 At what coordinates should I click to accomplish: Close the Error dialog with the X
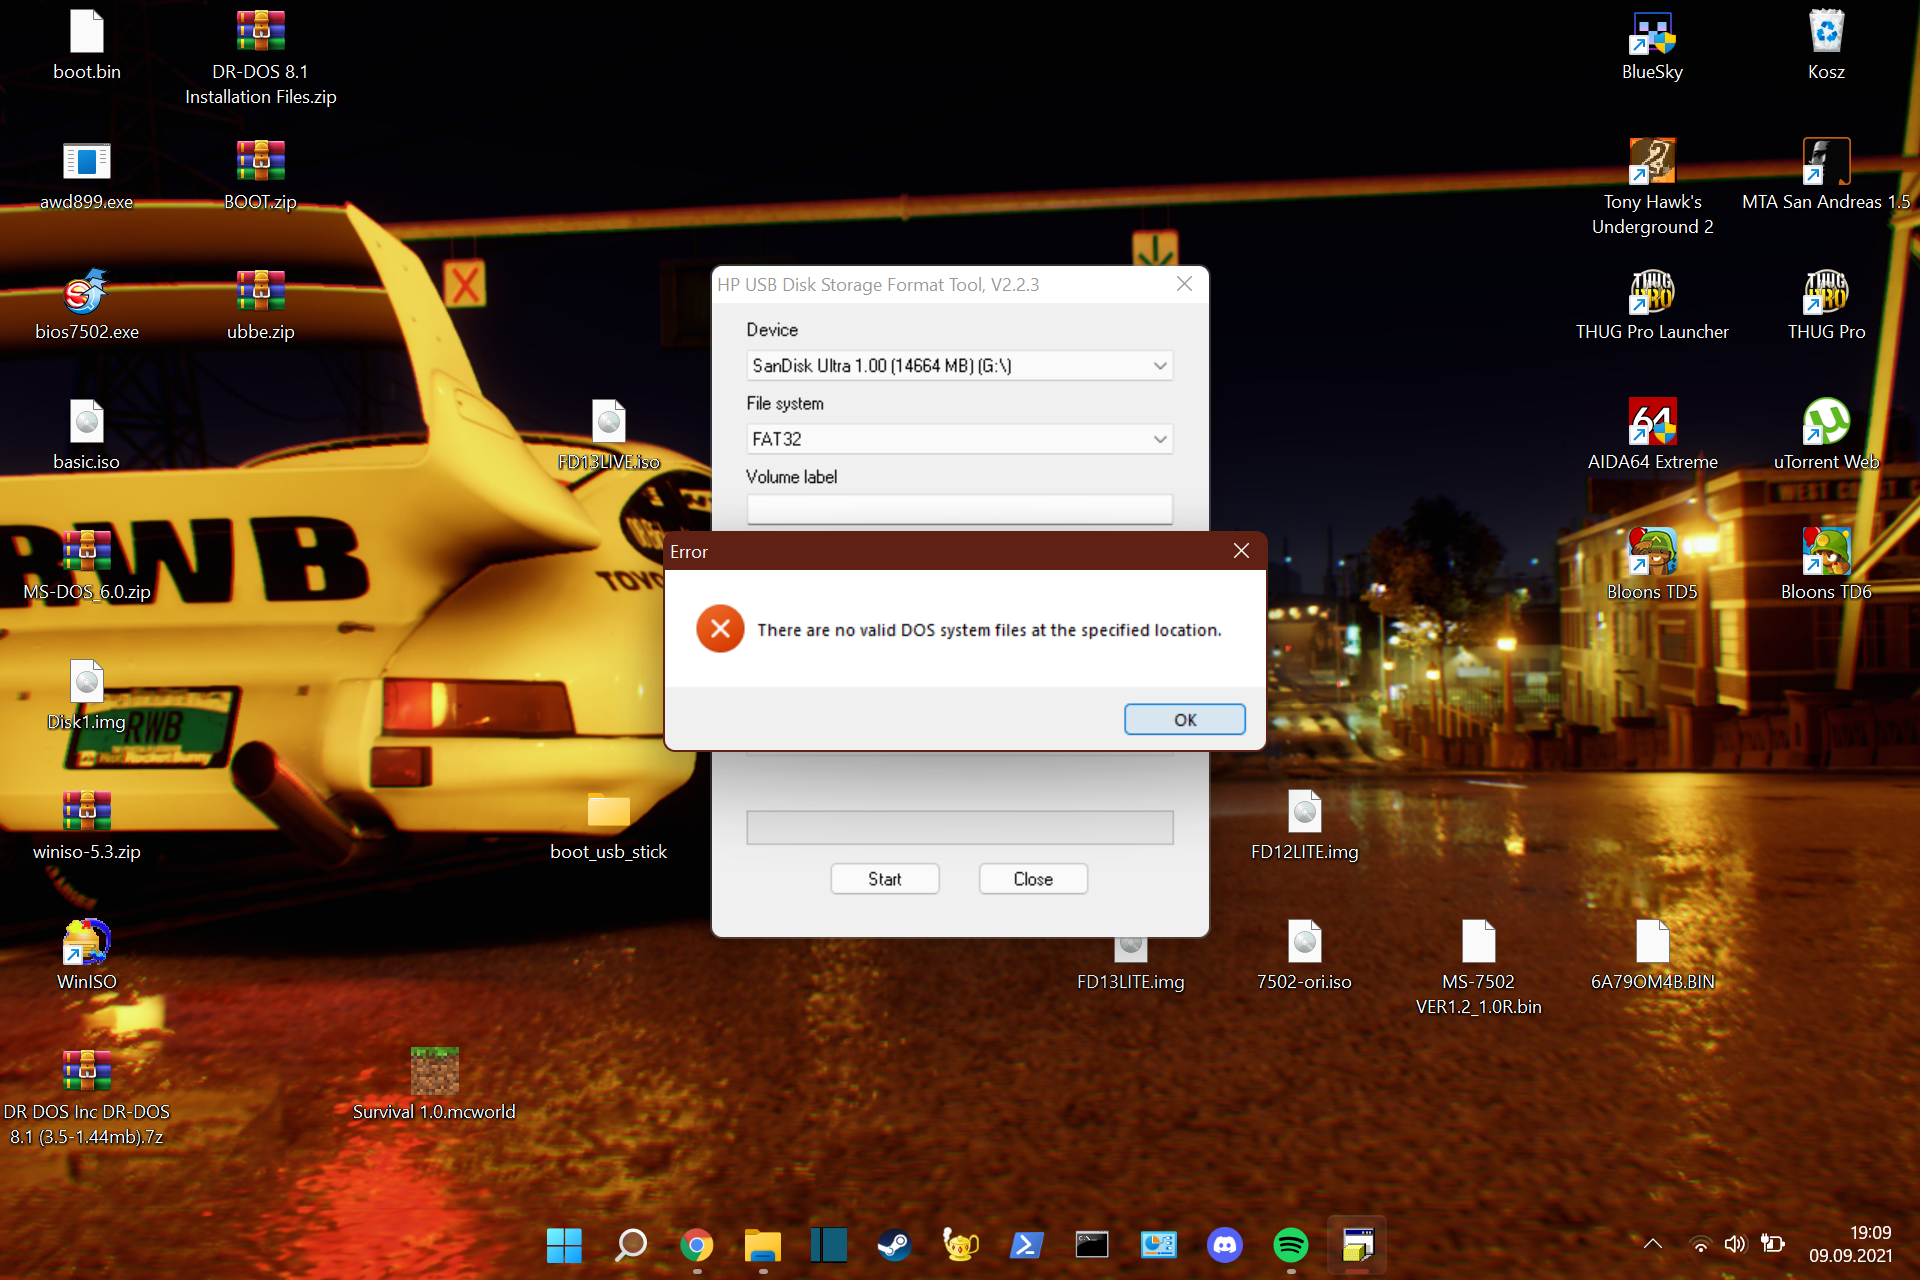point(1242,551)
